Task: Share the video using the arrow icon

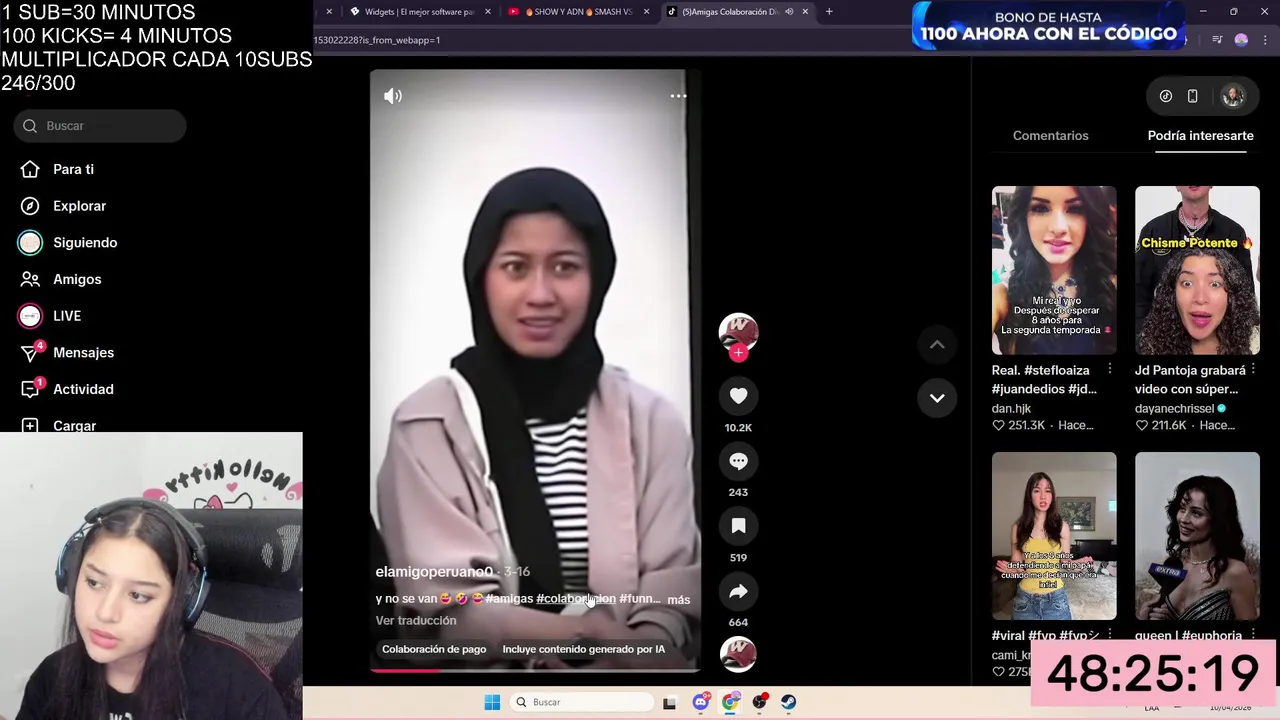Action: pyautogui.click(x=738, y=591)
